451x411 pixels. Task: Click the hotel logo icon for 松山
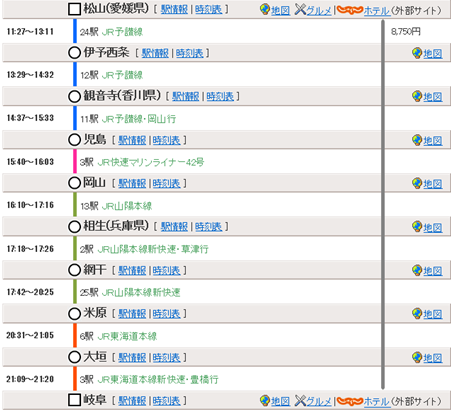point(350,10)
